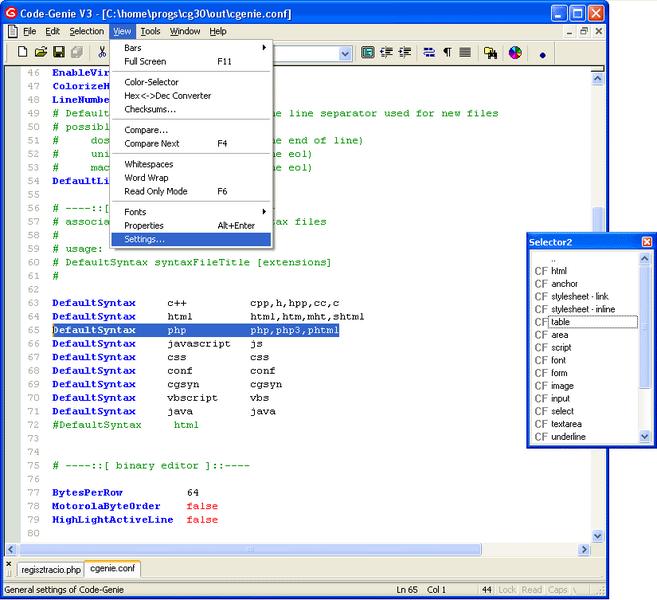Open the Help menu
The height and width of the screenshot is (600, 657).
[218, 31]
